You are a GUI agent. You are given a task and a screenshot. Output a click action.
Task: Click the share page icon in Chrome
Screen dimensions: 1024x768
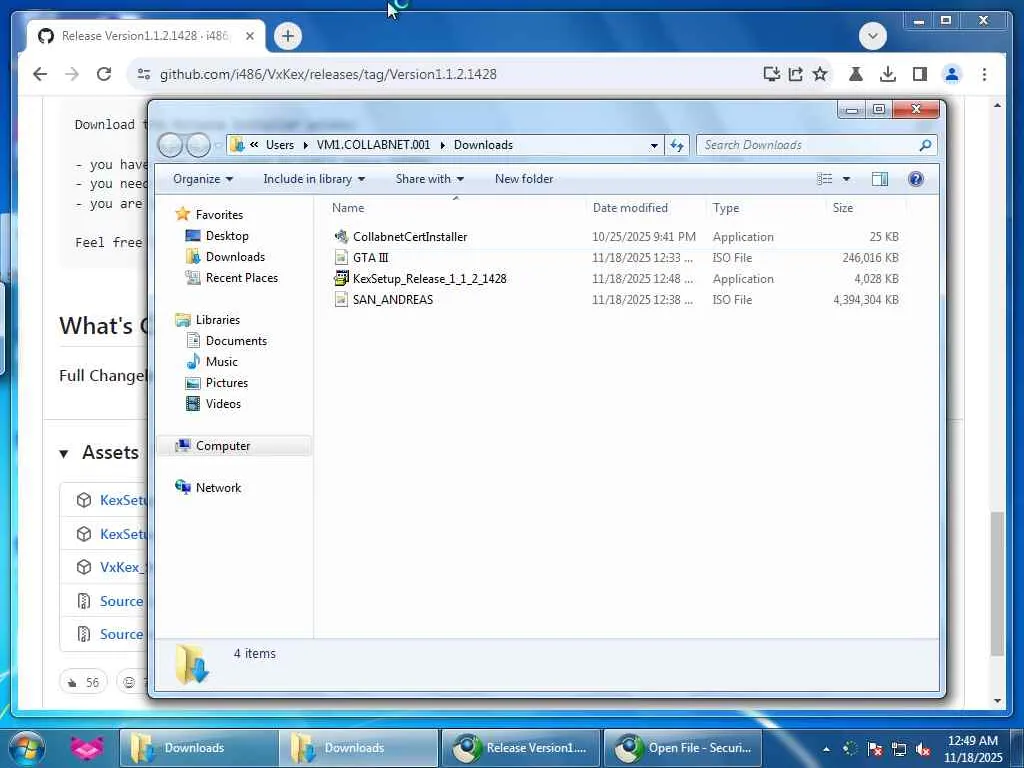[x=795, y=74]
